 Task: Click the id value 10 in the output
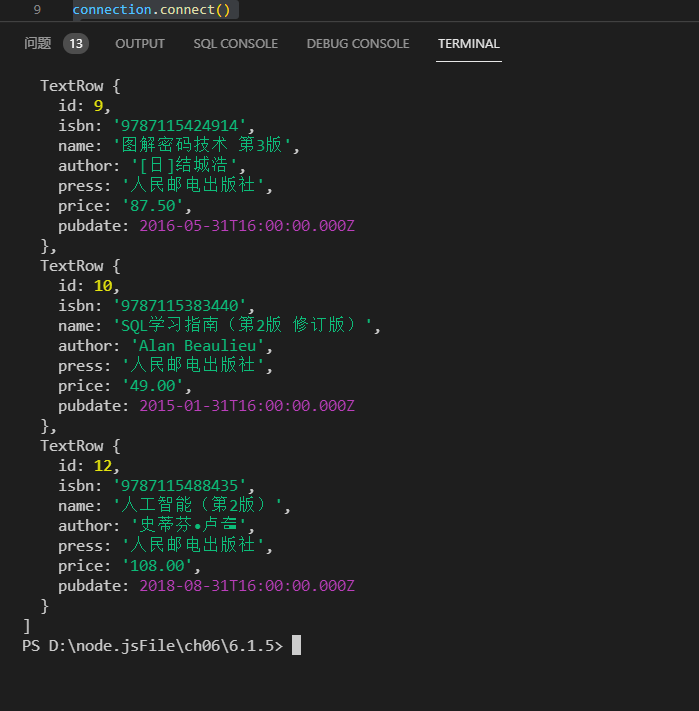point(102,286)
